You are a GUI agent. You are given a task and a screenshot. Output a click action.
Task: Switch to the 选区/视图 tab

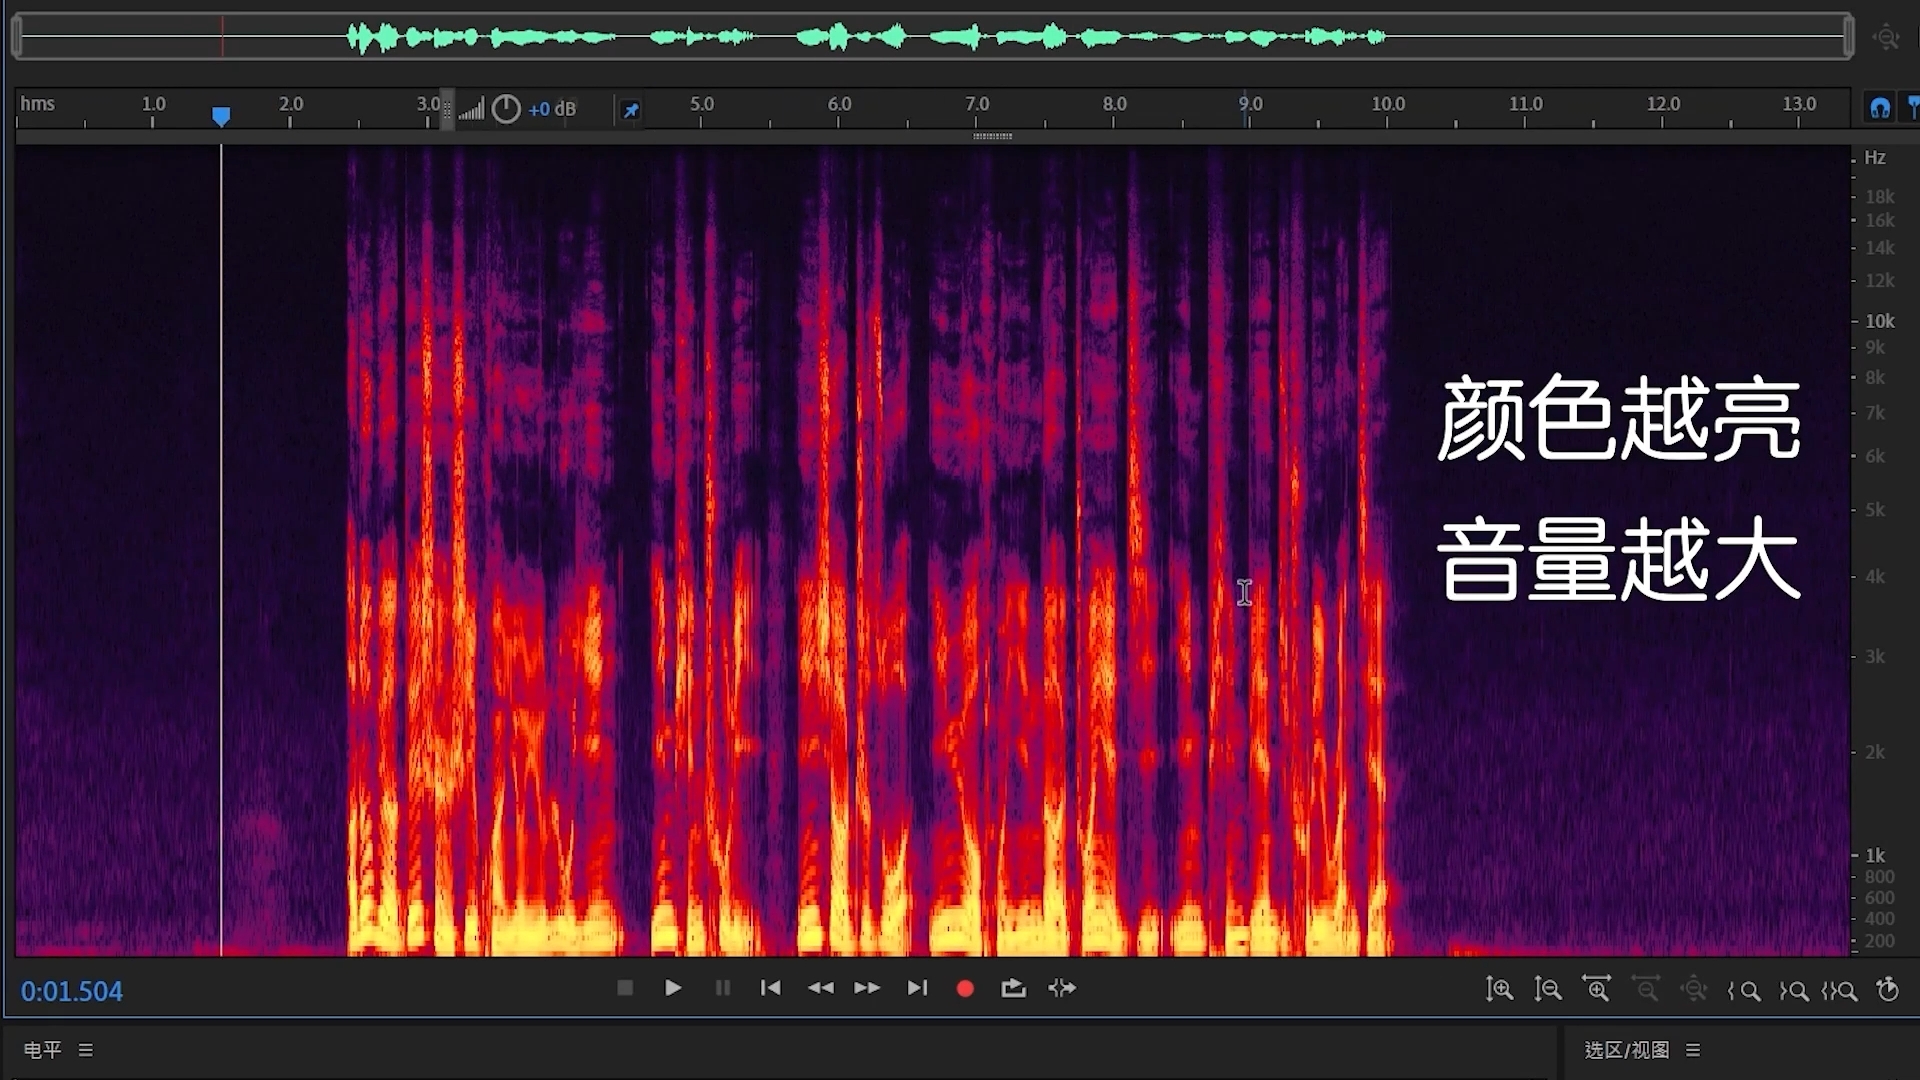pos(1626,1050)
